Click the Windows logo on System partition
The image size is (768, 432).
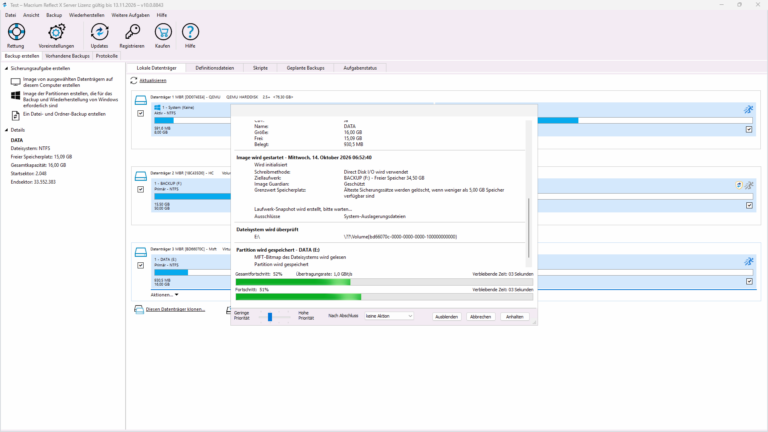157,107
